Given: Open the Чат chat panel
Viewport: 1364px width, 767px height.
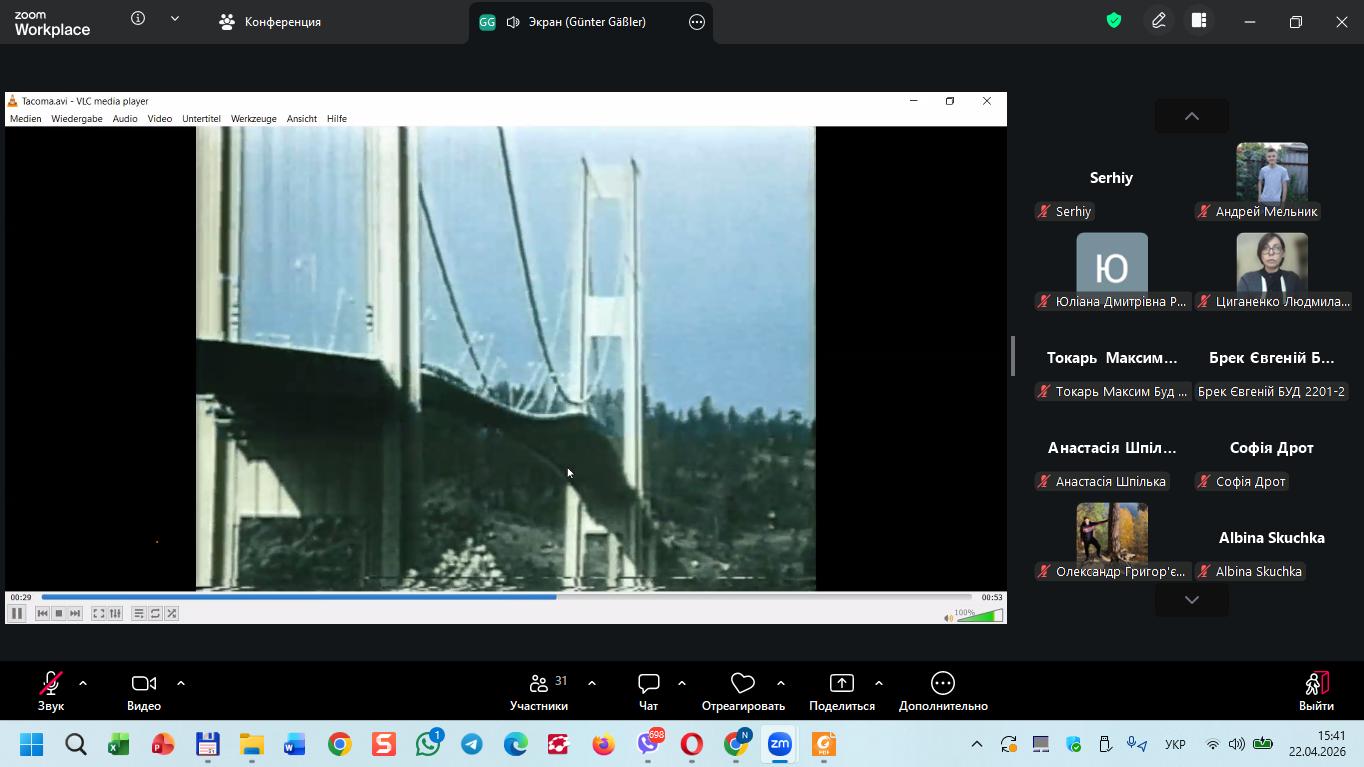Looking at the screenshot, I should (648, 684).
